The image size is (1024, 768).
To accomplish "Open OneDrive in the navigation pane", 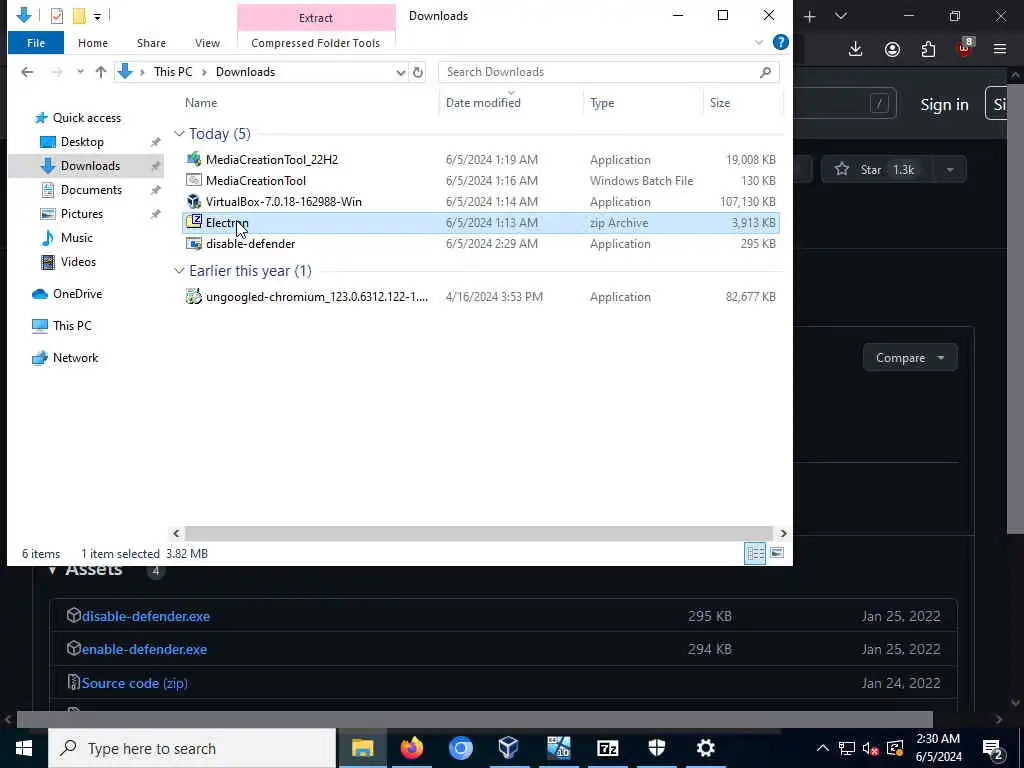I will tap(77, 294).
